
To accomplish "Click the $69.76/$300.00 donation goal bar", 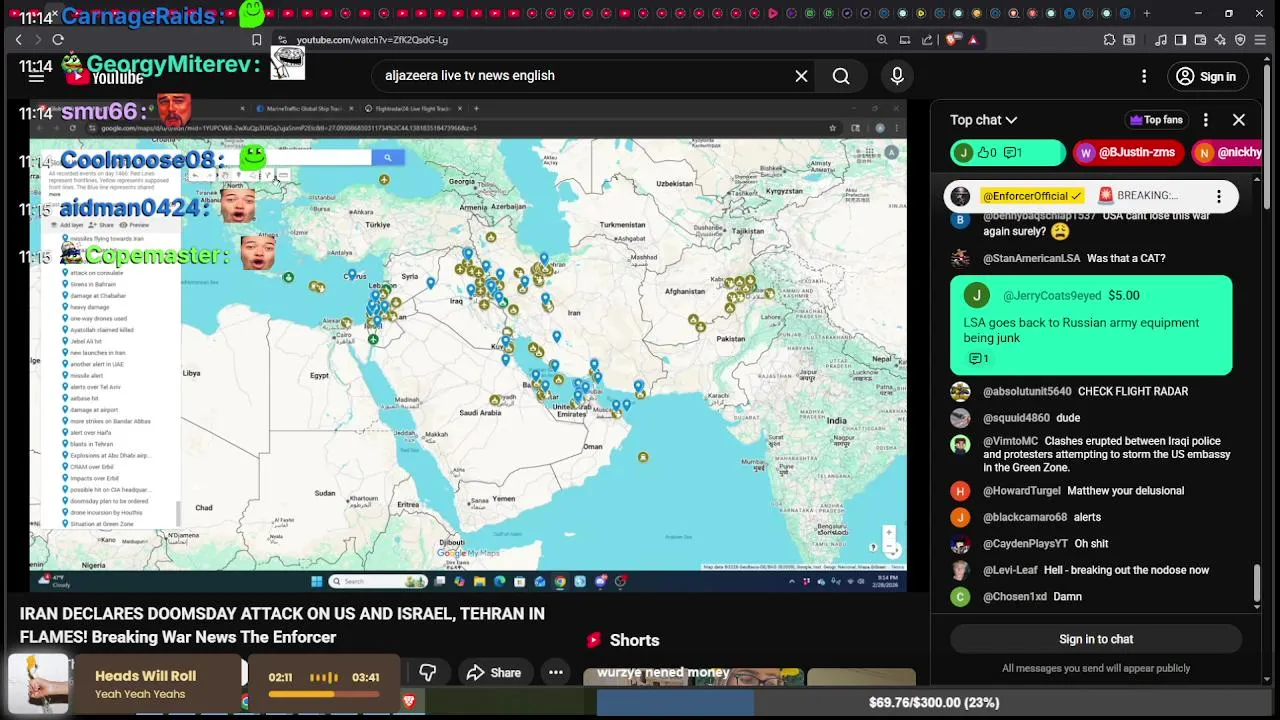I will click(x=934, y=703).
